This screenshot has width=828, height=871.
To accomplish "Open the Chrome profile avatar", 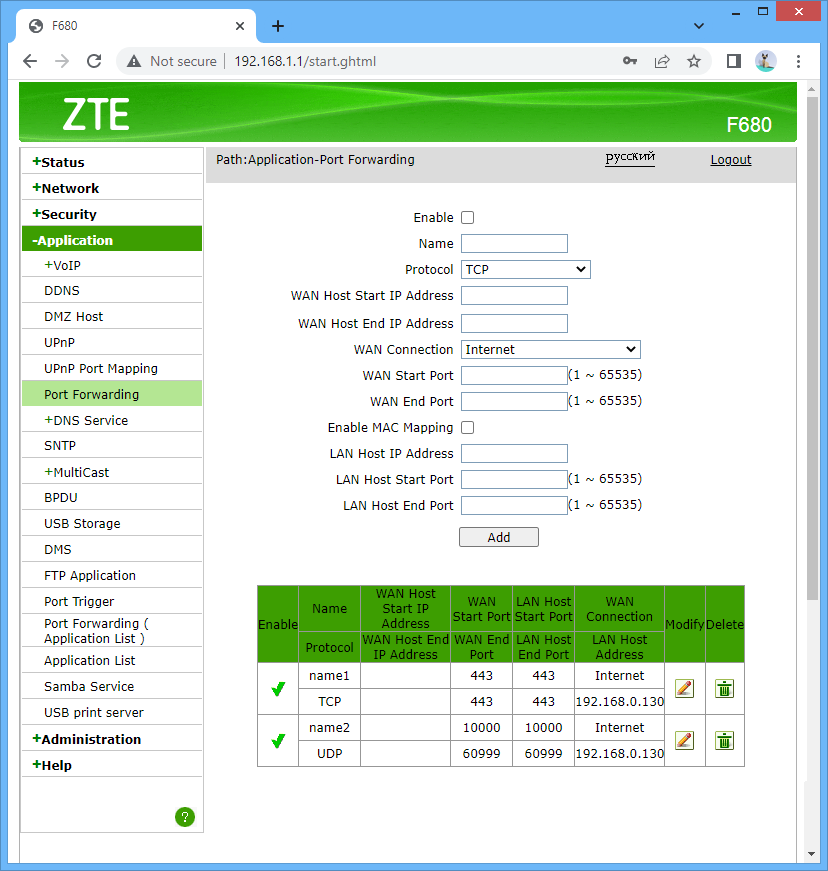I will [765, 61].
